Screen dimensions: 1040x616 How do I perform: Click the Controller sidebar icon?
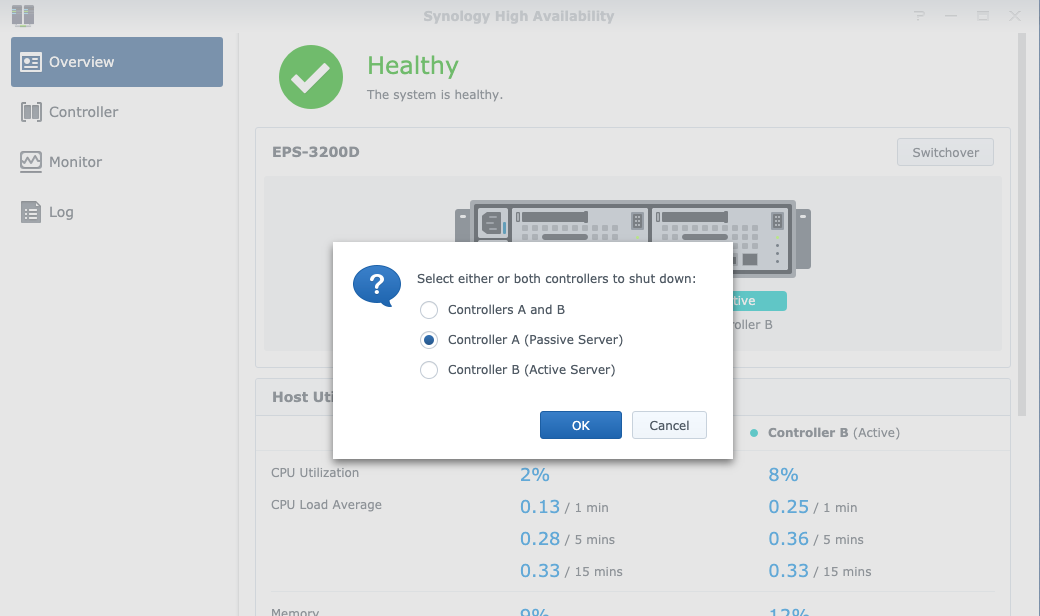[x=31, y=112]
